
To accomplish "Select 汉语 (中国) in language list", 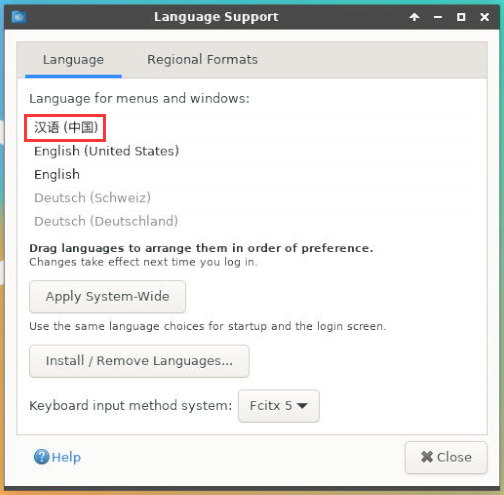I will coord(250,127).
